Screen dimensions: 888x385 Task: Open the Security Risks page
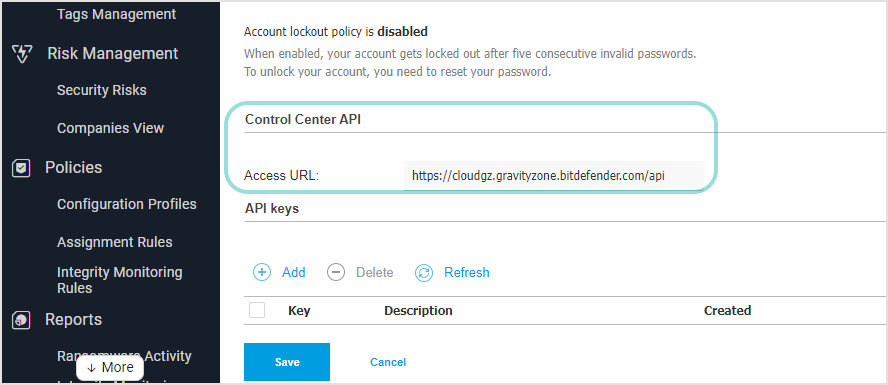101,90
